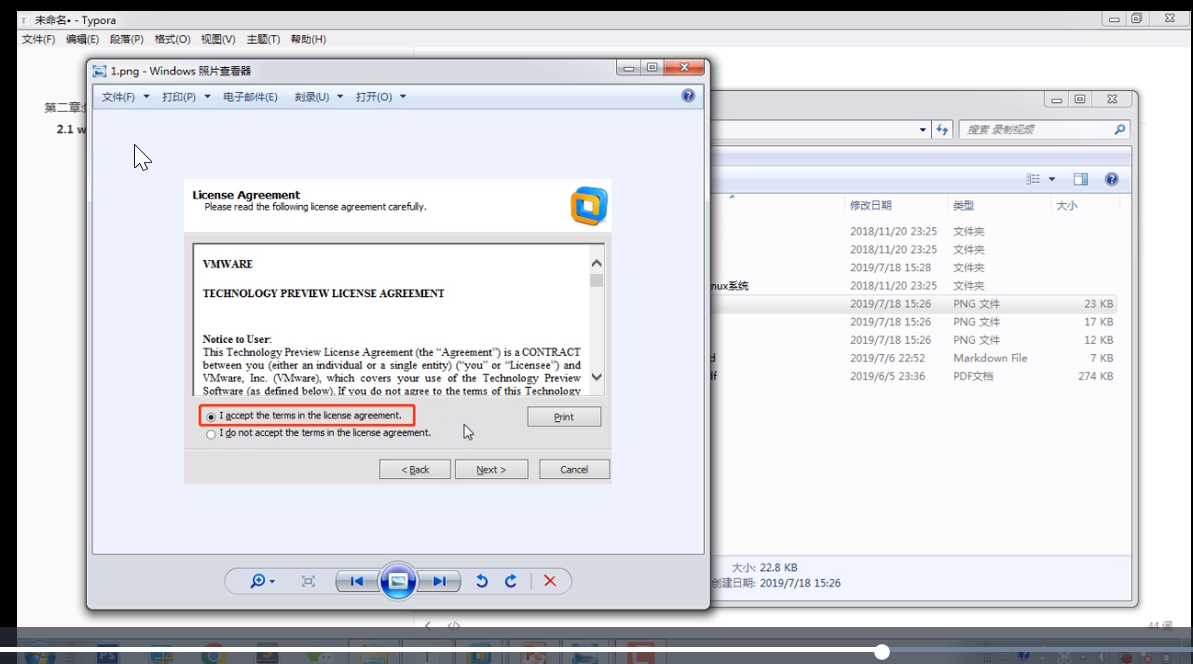Viewport: 1193px width, 664px height.
Task: Open Typora 视图(V) menu
Action: click(x=218, y=39)
